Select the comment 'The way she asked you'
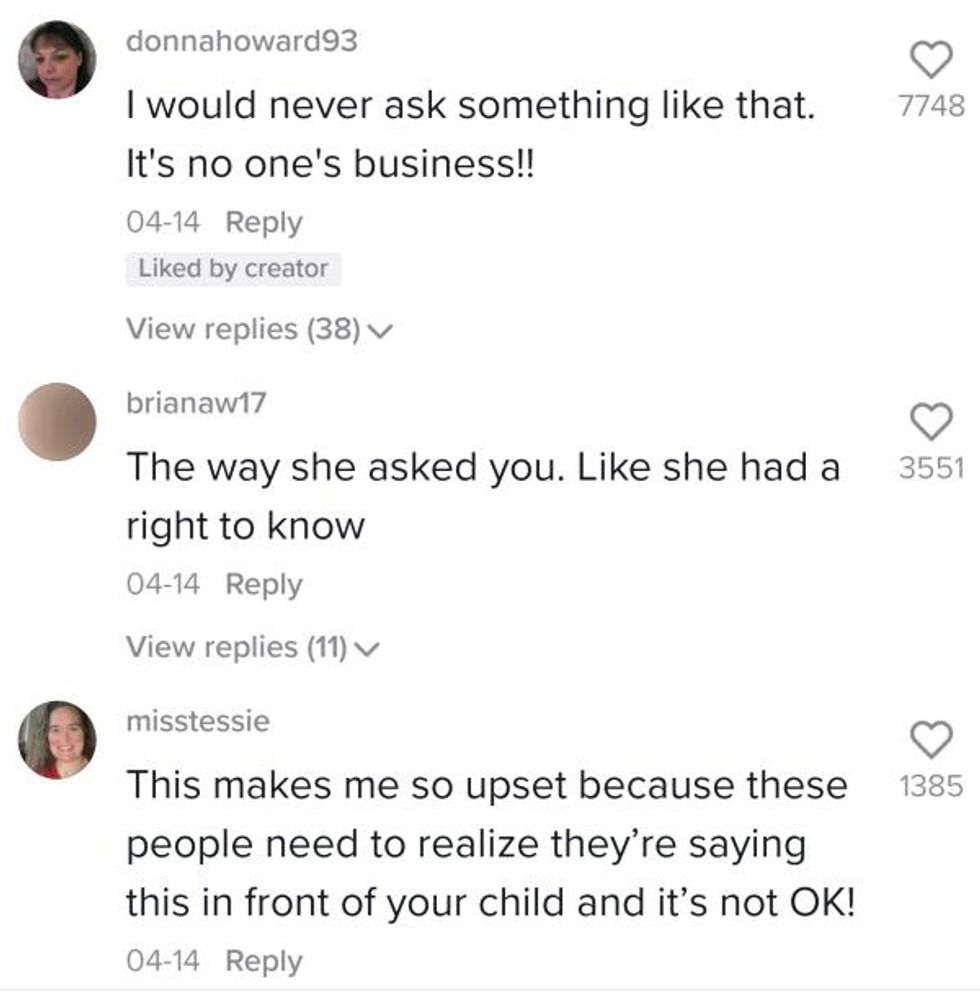This screenshot has width=980, height=995. click(x=482, y=468)
